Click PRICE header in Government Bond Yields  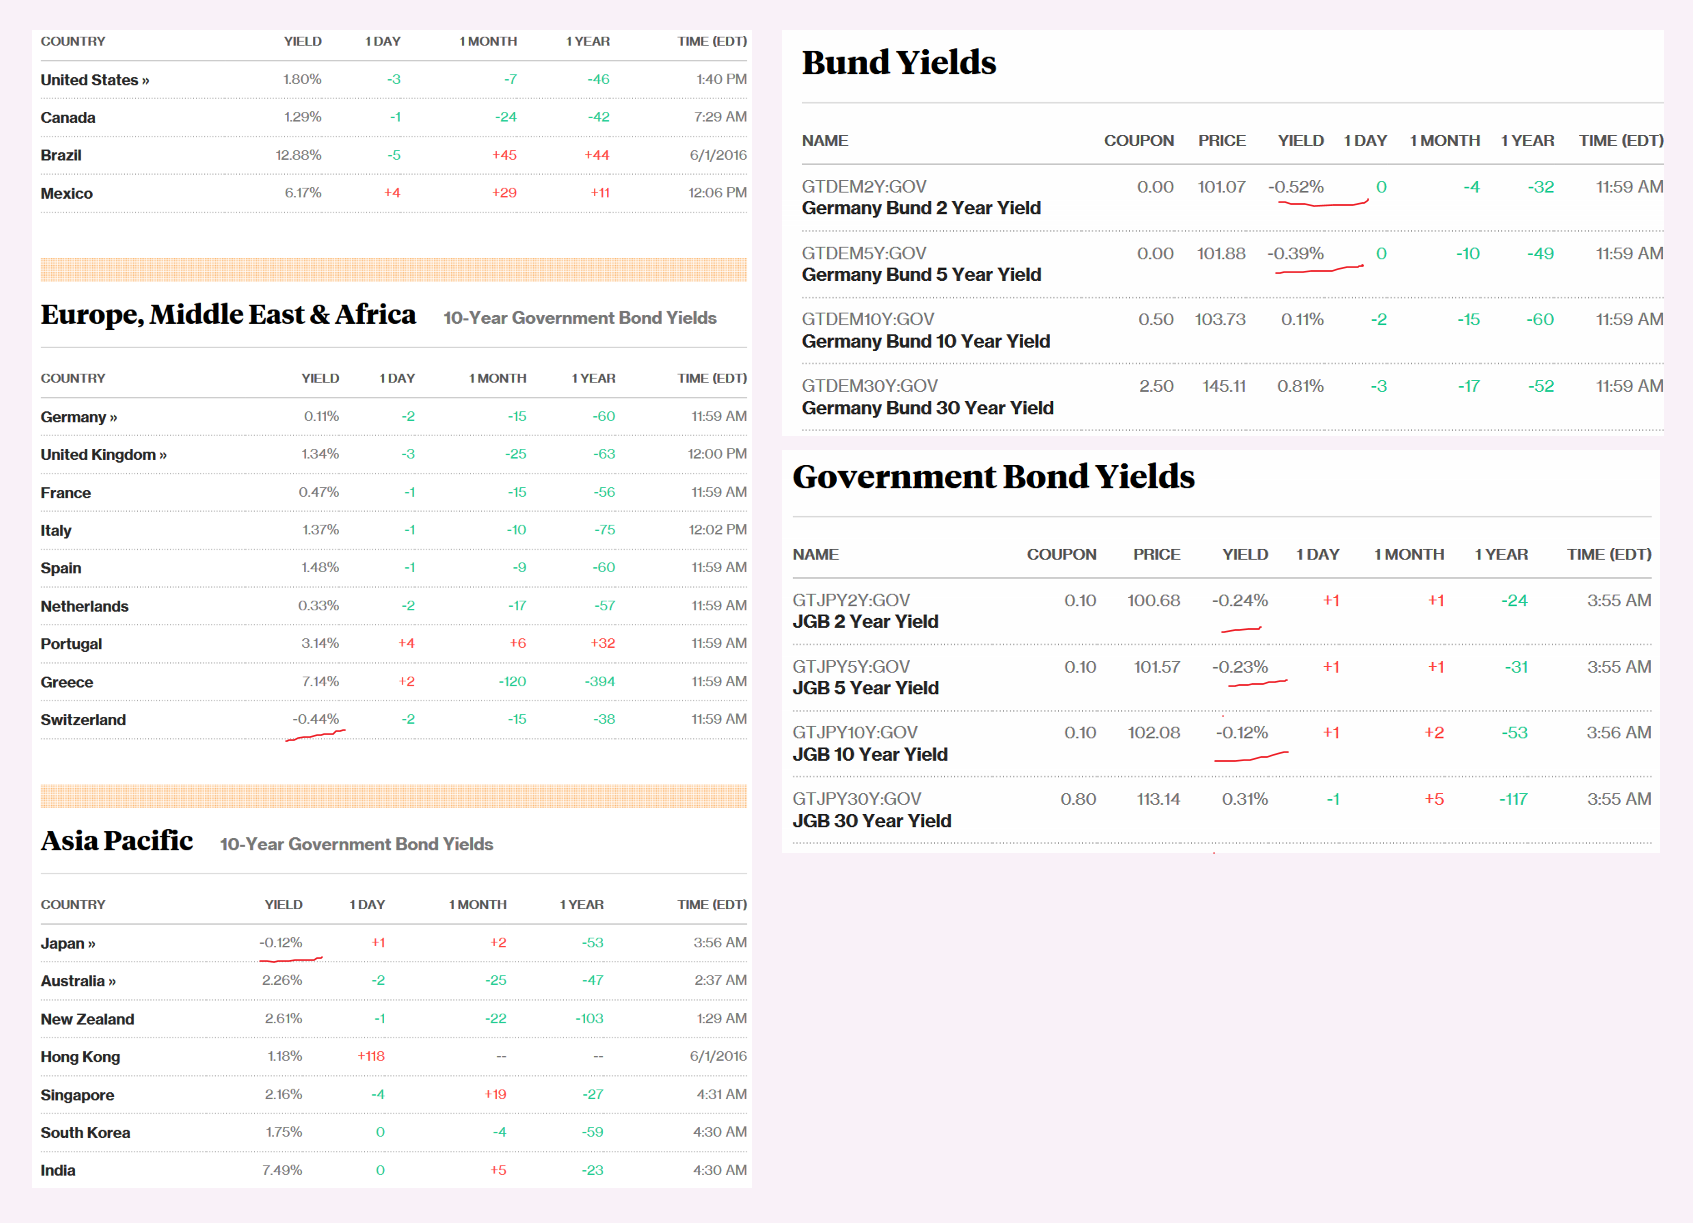point(1157,555)
